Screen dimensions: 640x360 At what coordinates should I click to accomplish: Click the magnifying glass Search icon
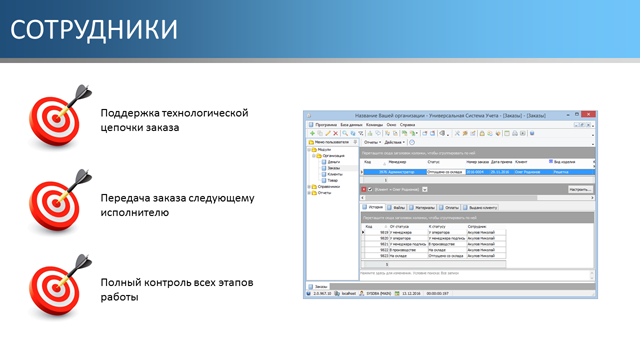coord(345,133)
